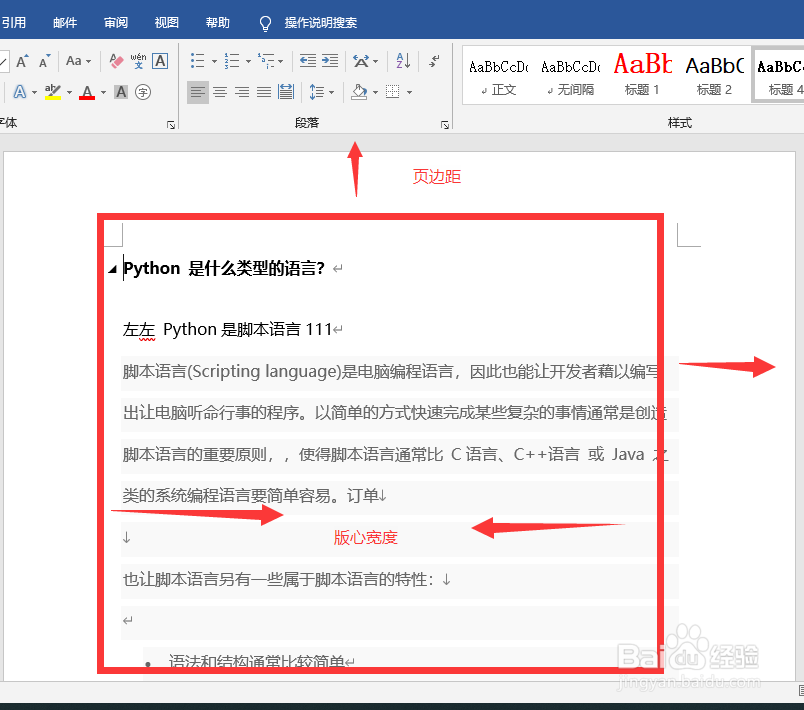Apply the 标题 2 style
Screen dimensions: 804x710
click(714, 76)
